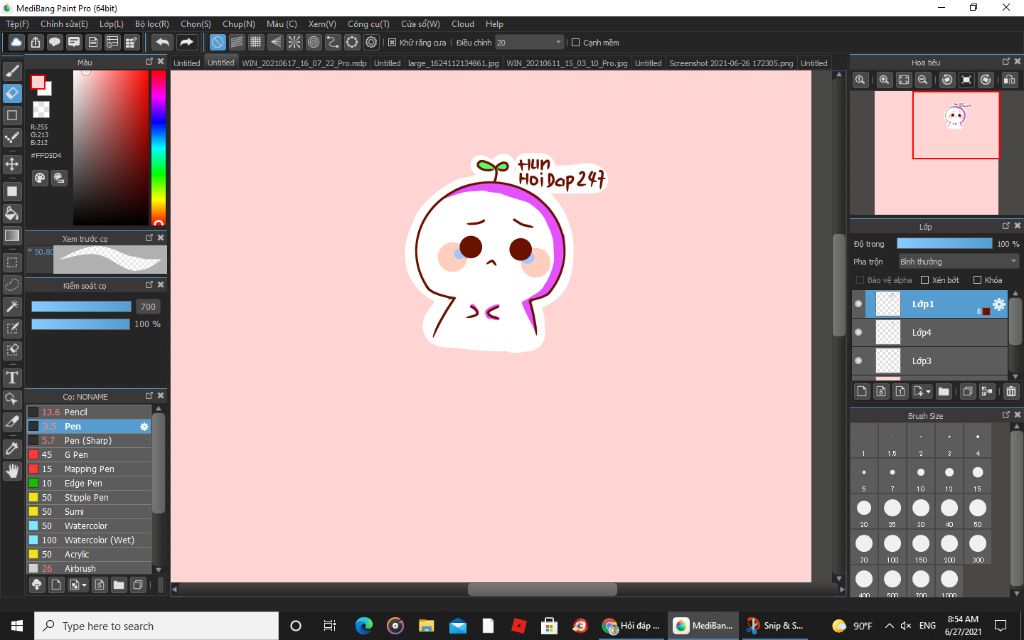Screen dimensions: 1024x640
Task: Click the Redo arrow in toolbar
Action: pyautogui.click(x=186, y=42)
